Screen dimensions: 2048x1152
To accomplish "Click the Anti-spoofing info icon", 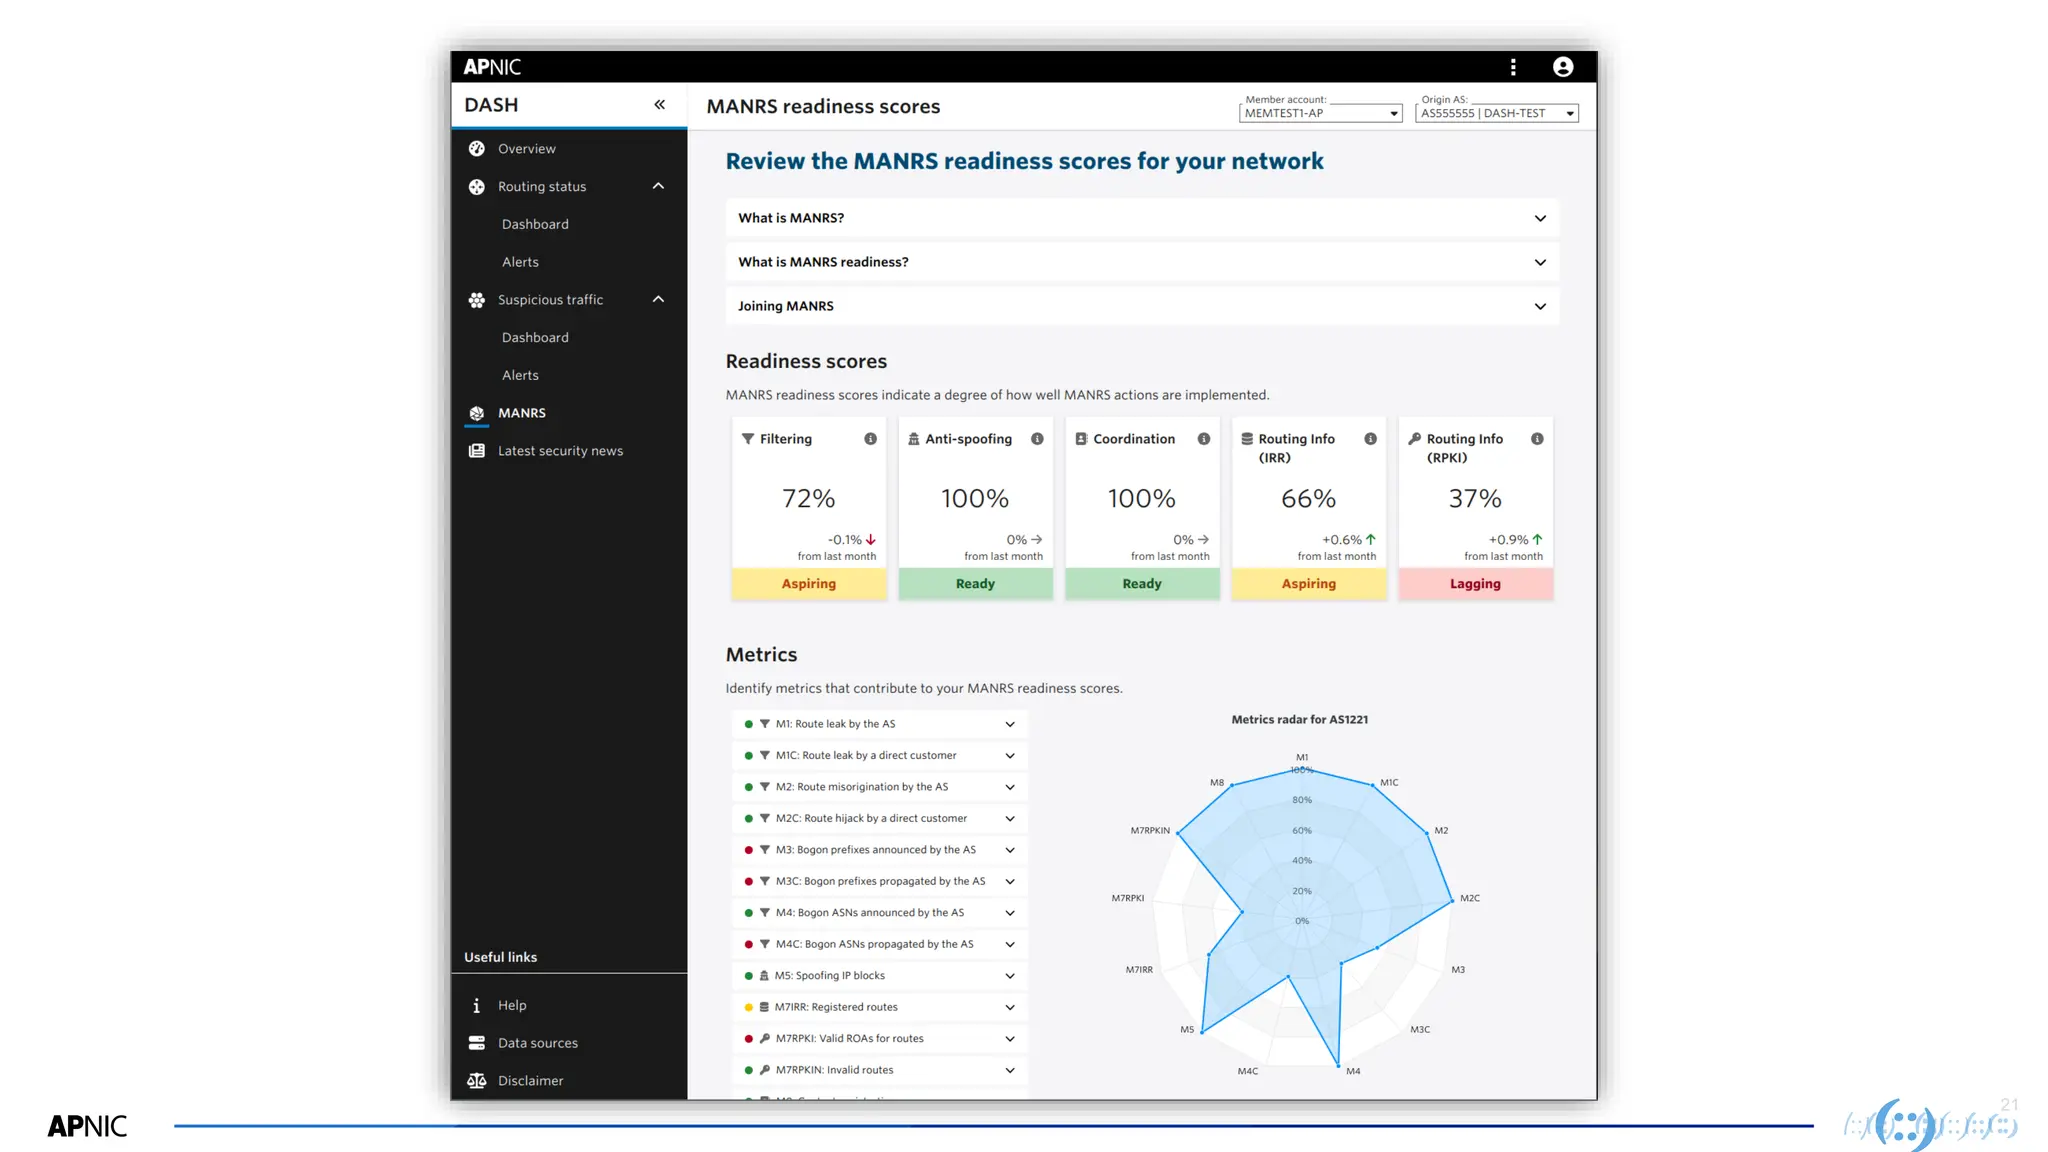I will [1037, 439].
